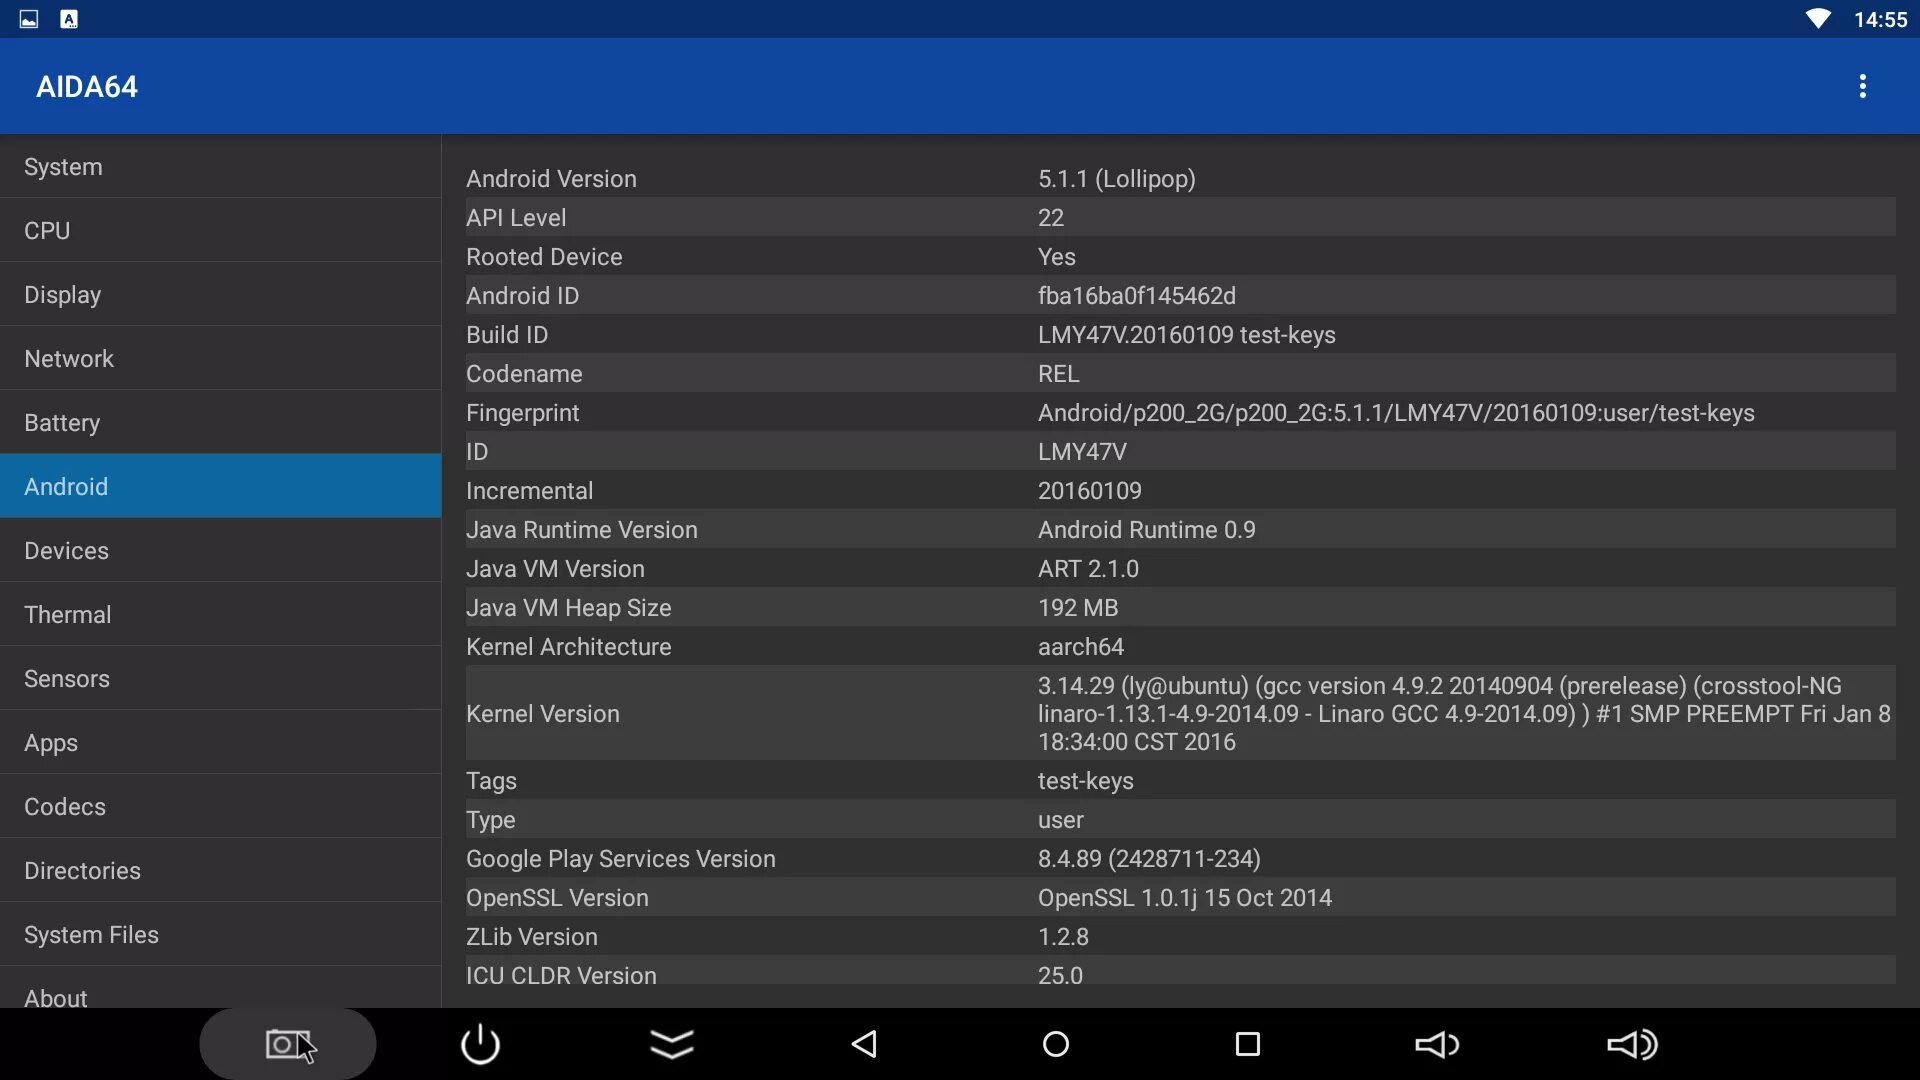
Task: Open Directories section
Action: [82, 870]
